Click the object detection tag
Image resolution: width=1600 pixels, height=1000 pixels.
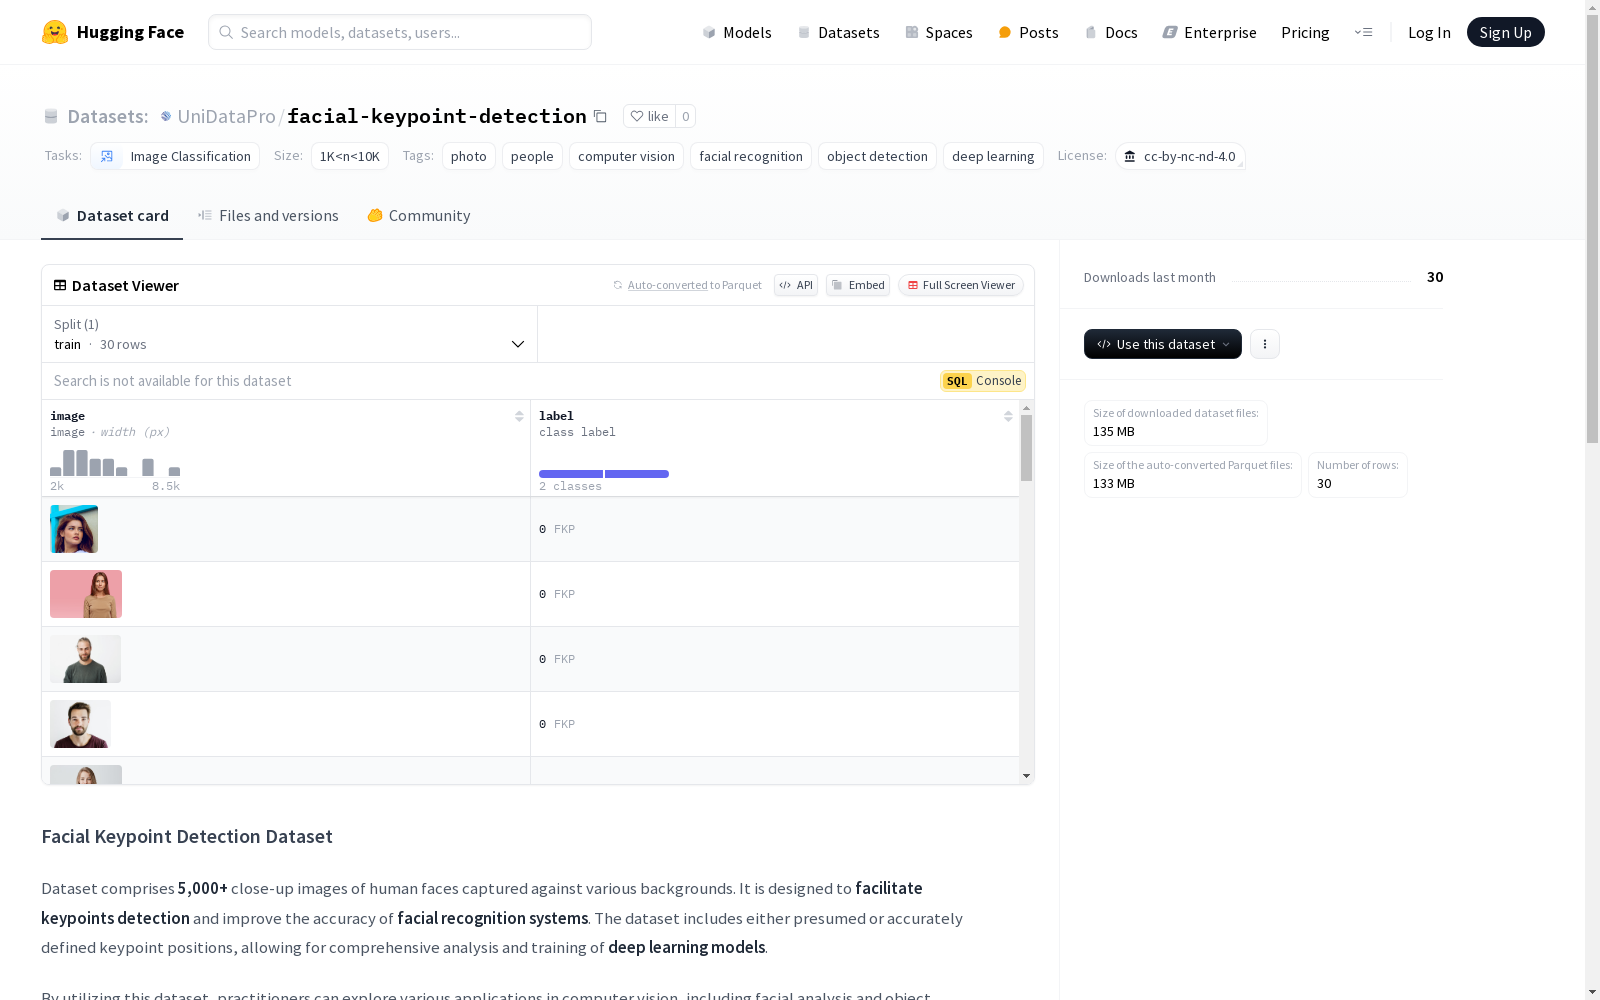tap(877, 156)
